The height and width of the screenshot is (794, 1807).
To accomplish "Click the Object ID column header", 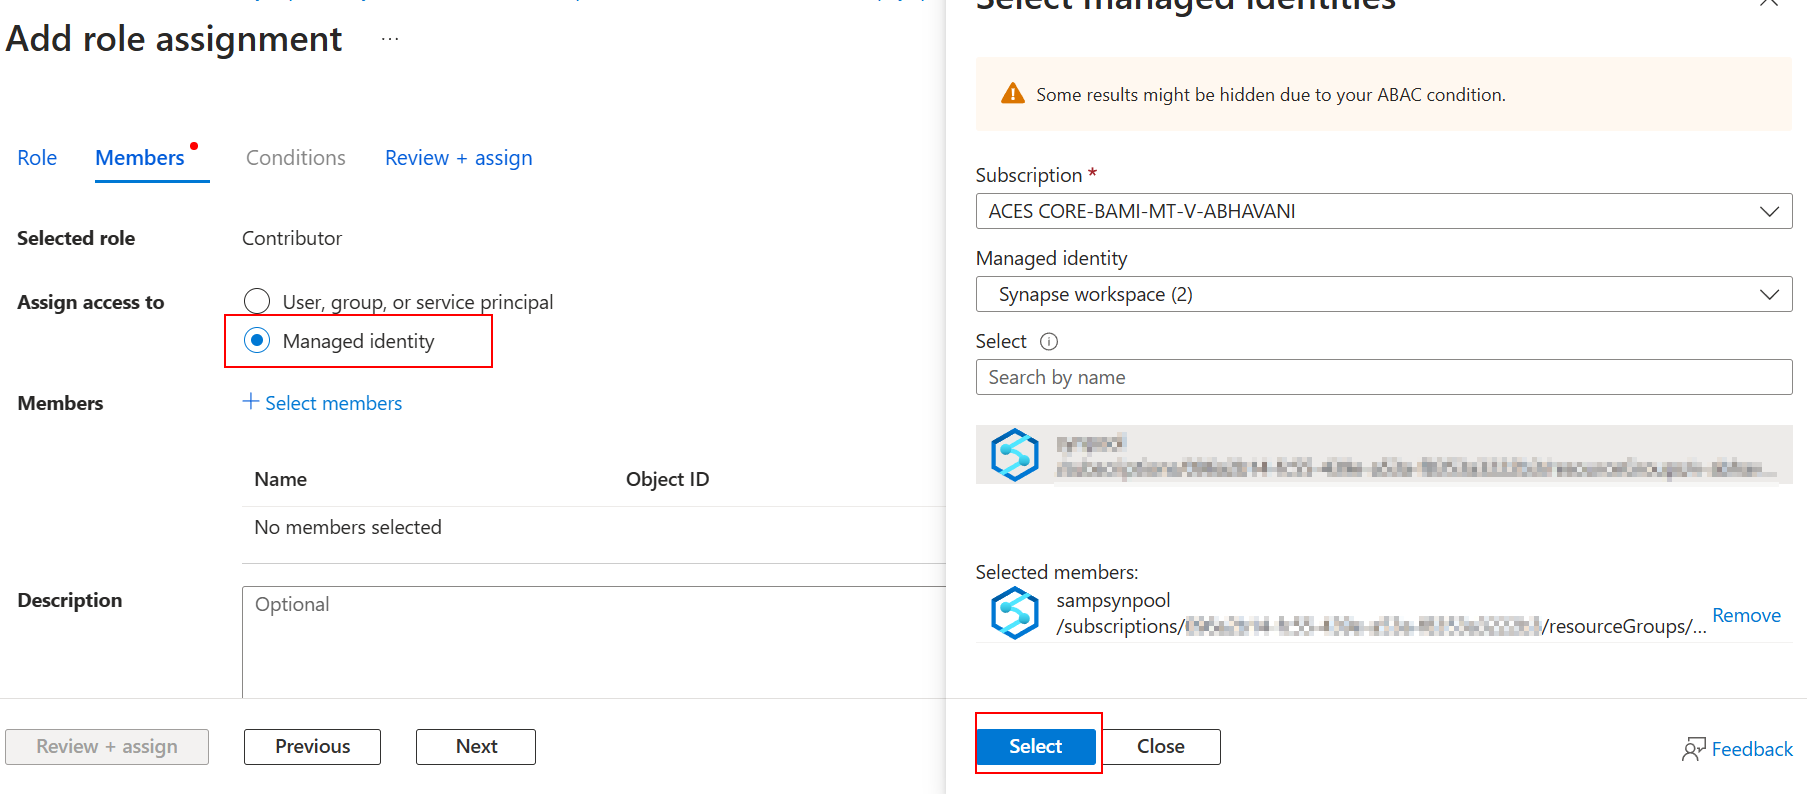I will click(x=667, y=479).
